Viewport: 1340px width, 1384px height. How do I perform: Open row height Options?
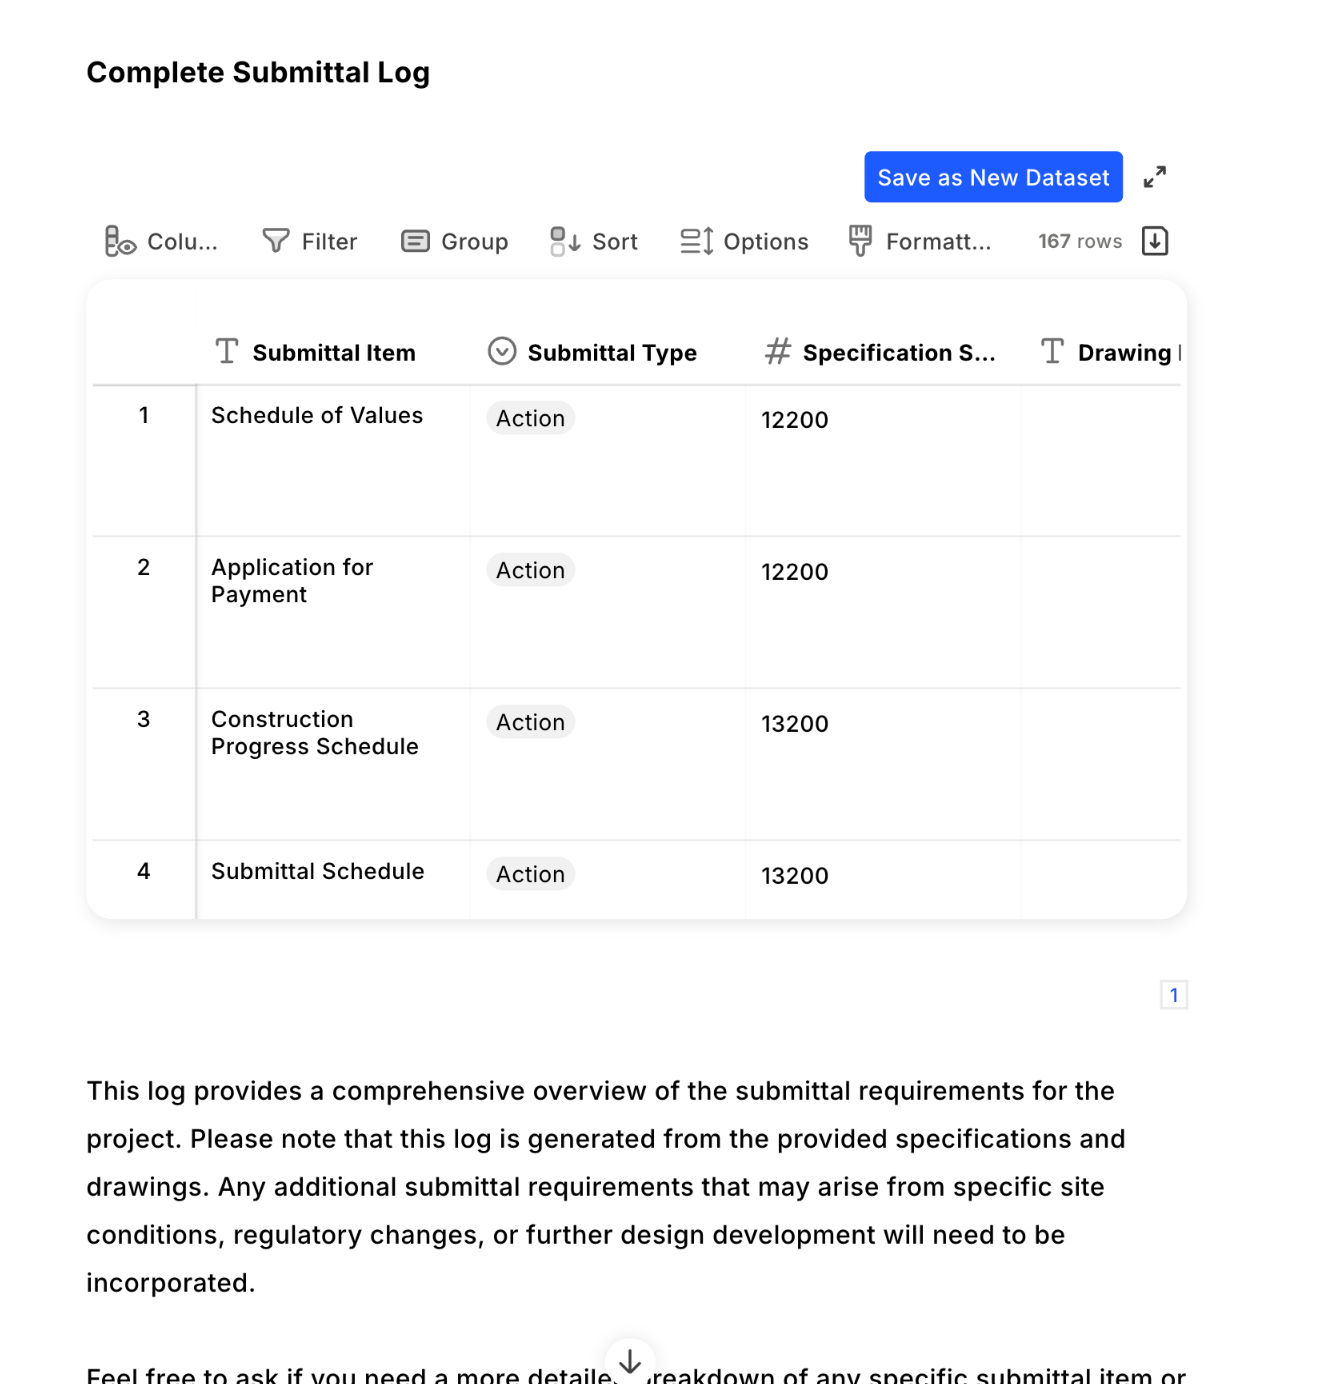pos(745,241)
